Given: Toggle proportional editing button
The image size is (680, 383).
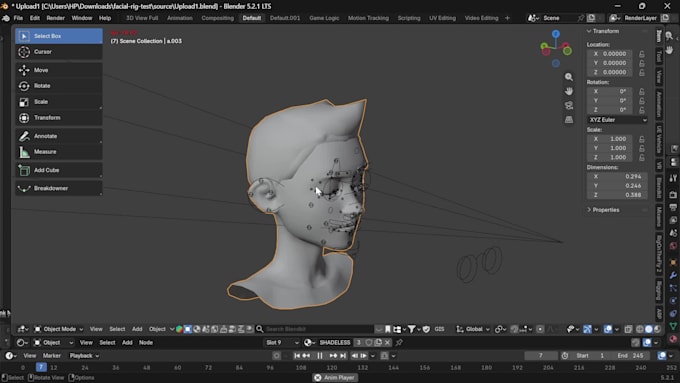Looking at the screenshot, I should coord(540,329).
